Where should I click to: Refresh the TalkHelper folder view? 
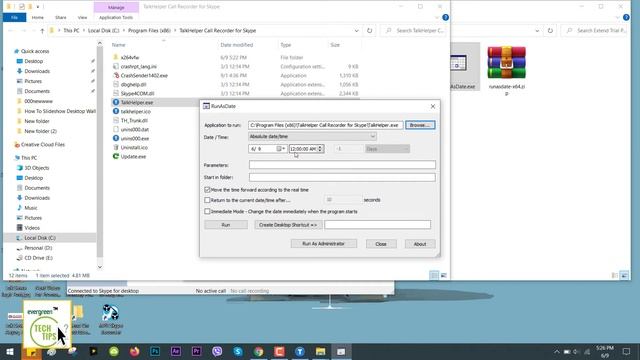pyautogui.click(x=369, y=31)
